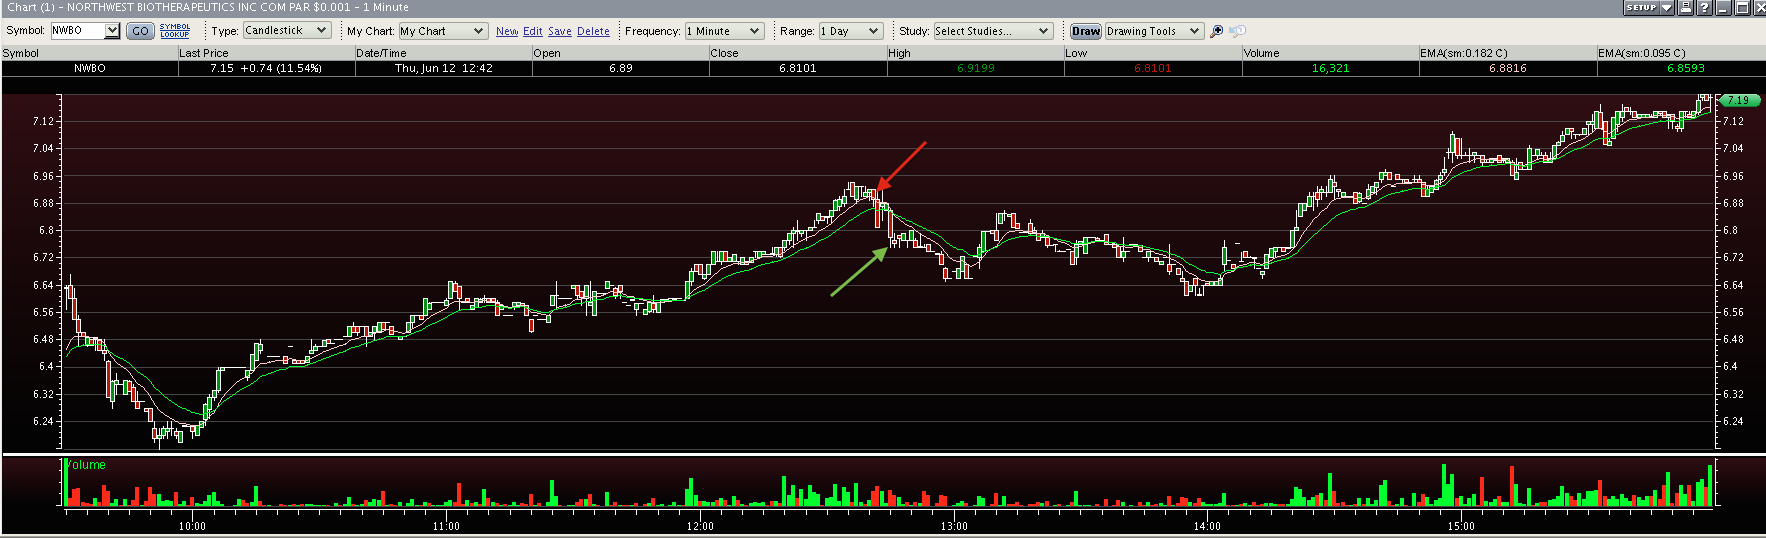
Task: Click the open value 6.89
Action: tap(621, 68)
